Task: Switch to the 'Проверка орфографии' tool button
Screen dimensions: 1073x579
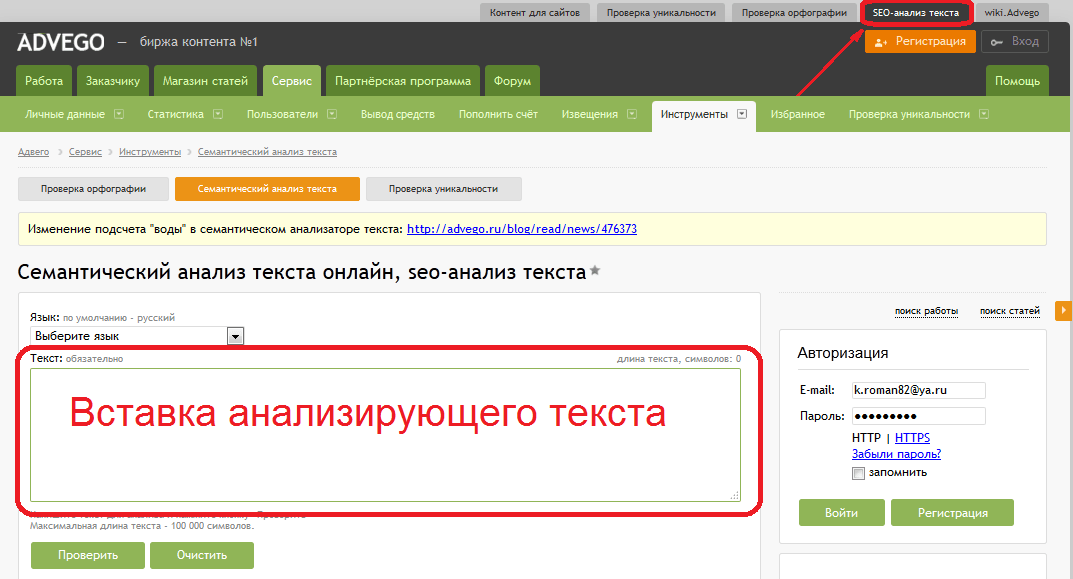Action: (x=93, y=189)
